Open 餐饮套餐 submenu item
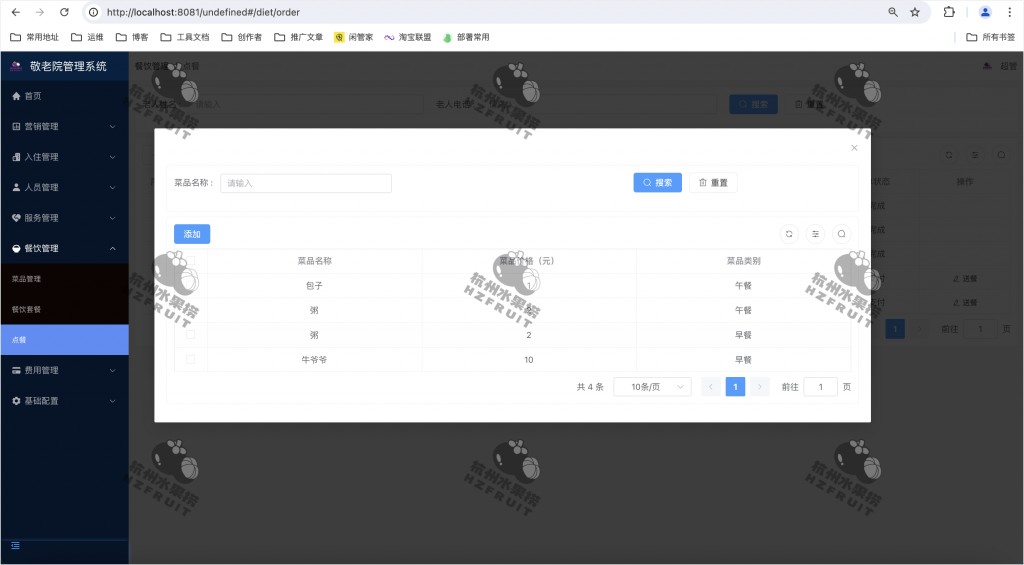1024x565 pixels. point(65,309)
